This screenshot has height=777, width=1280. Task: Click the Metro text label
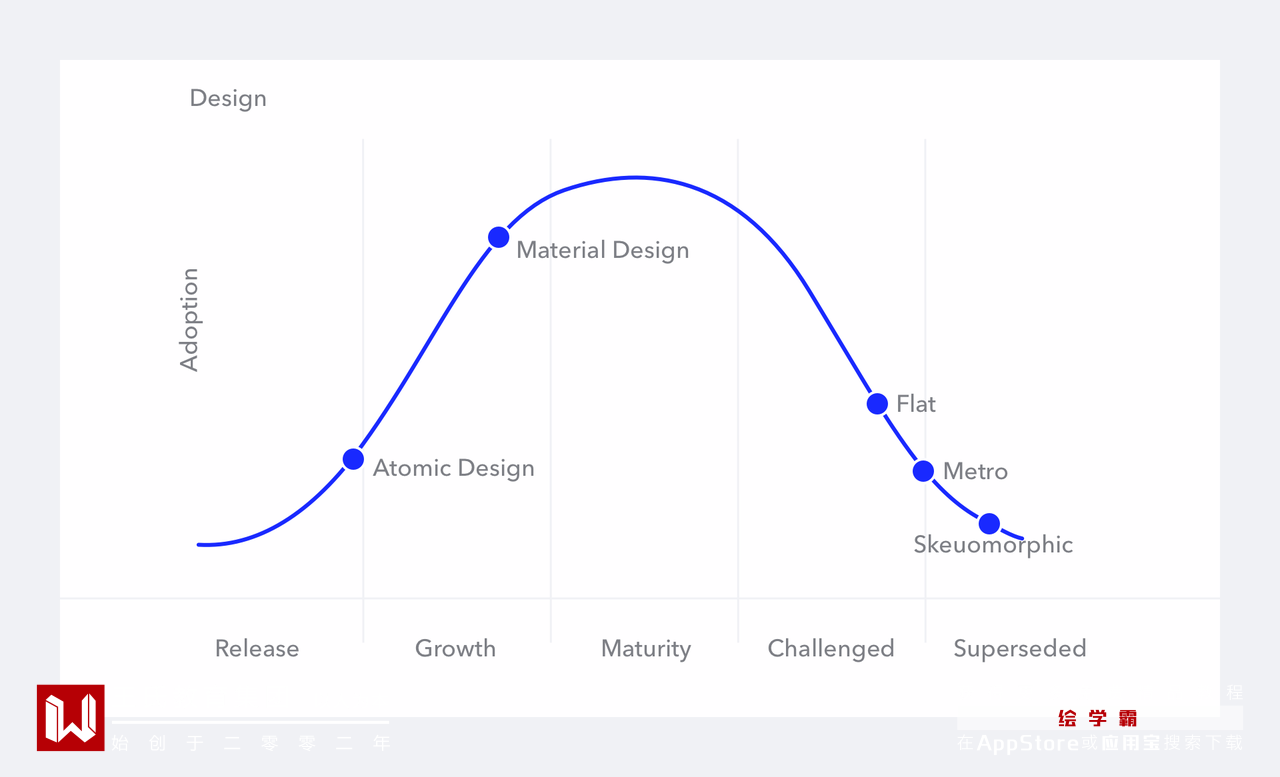click(x=975, y=471)
